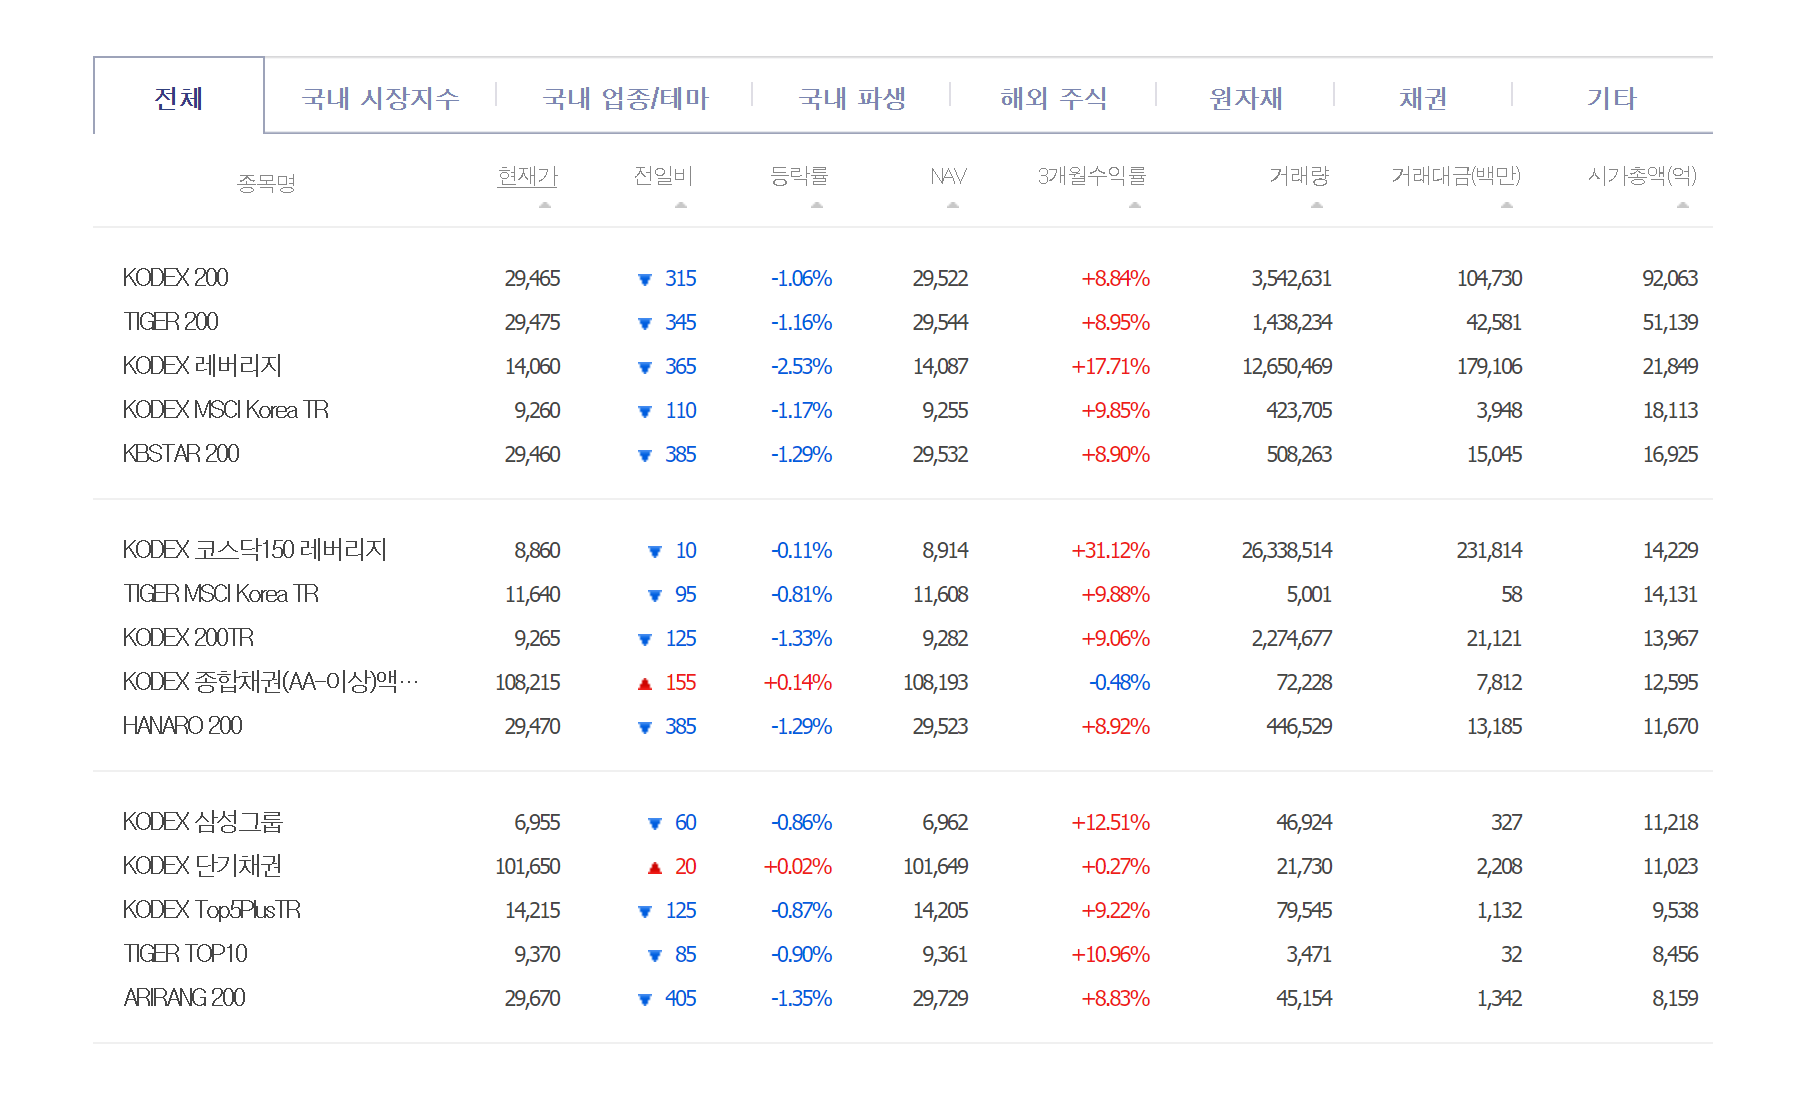The image size is (1806, 1105).
Task: Select the 108,215 current price value
Action: (528, 682)
